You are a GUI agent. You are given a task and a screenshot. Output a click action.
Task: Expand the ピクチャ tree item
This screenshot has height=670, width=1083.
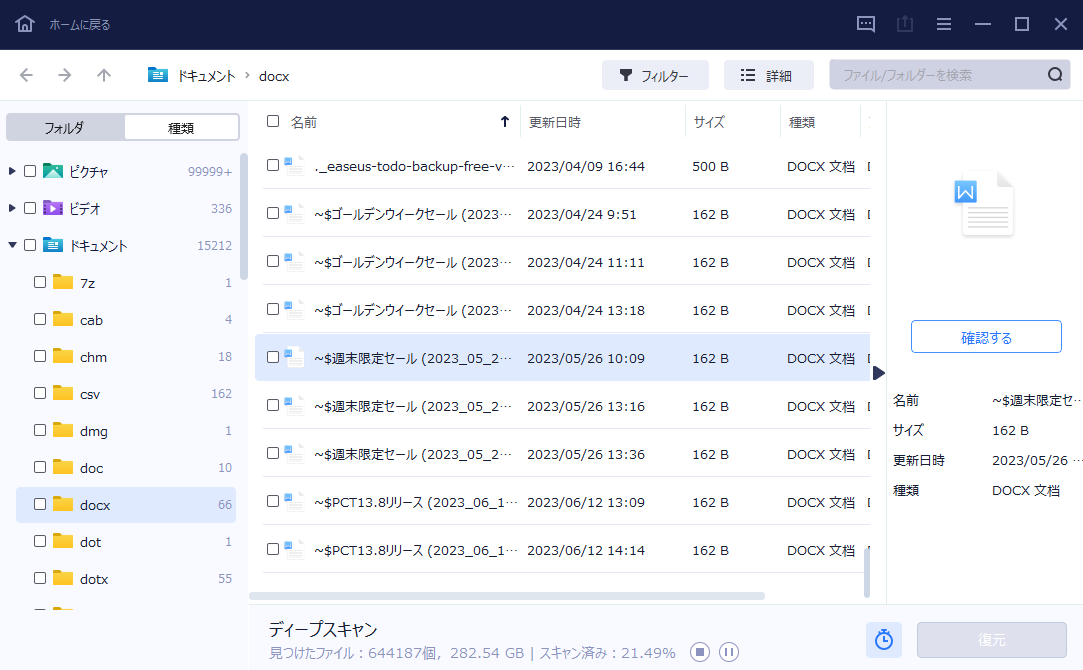pos(10,170)
